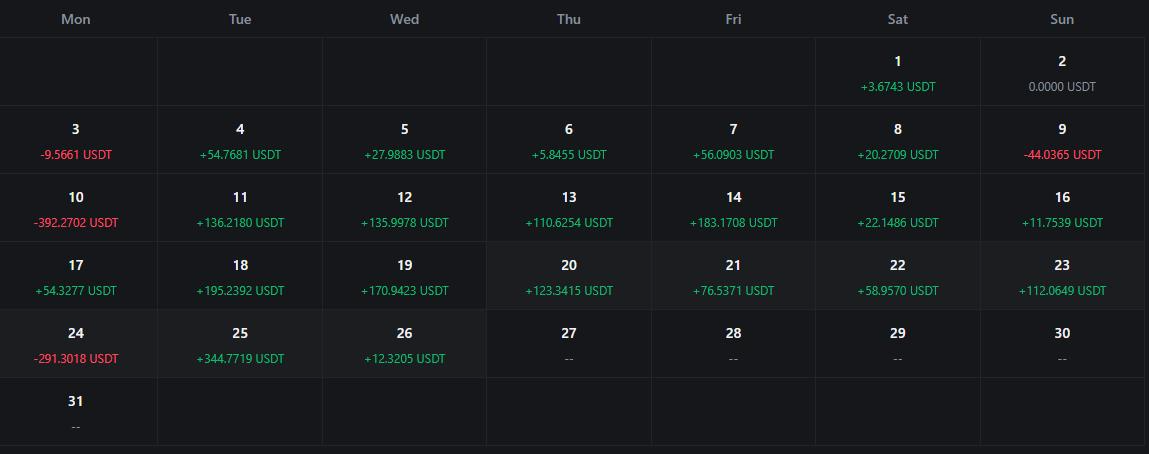Image resolution: width=1149 pixels, height=454 pixels.
Task: Select day 1 with +3.6743 USDT
Action: point(898,72)
